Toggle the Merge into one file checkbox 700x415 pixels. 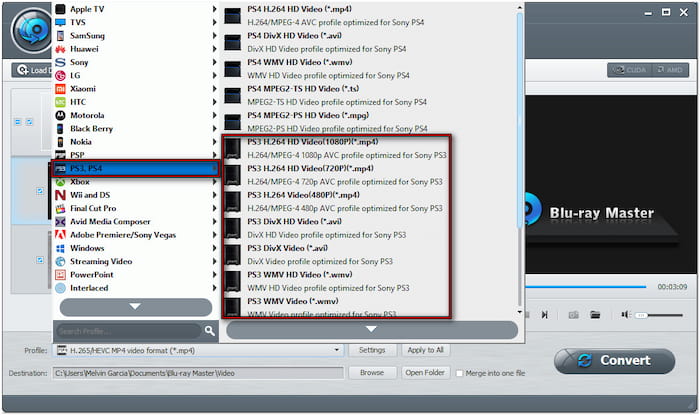459,373
